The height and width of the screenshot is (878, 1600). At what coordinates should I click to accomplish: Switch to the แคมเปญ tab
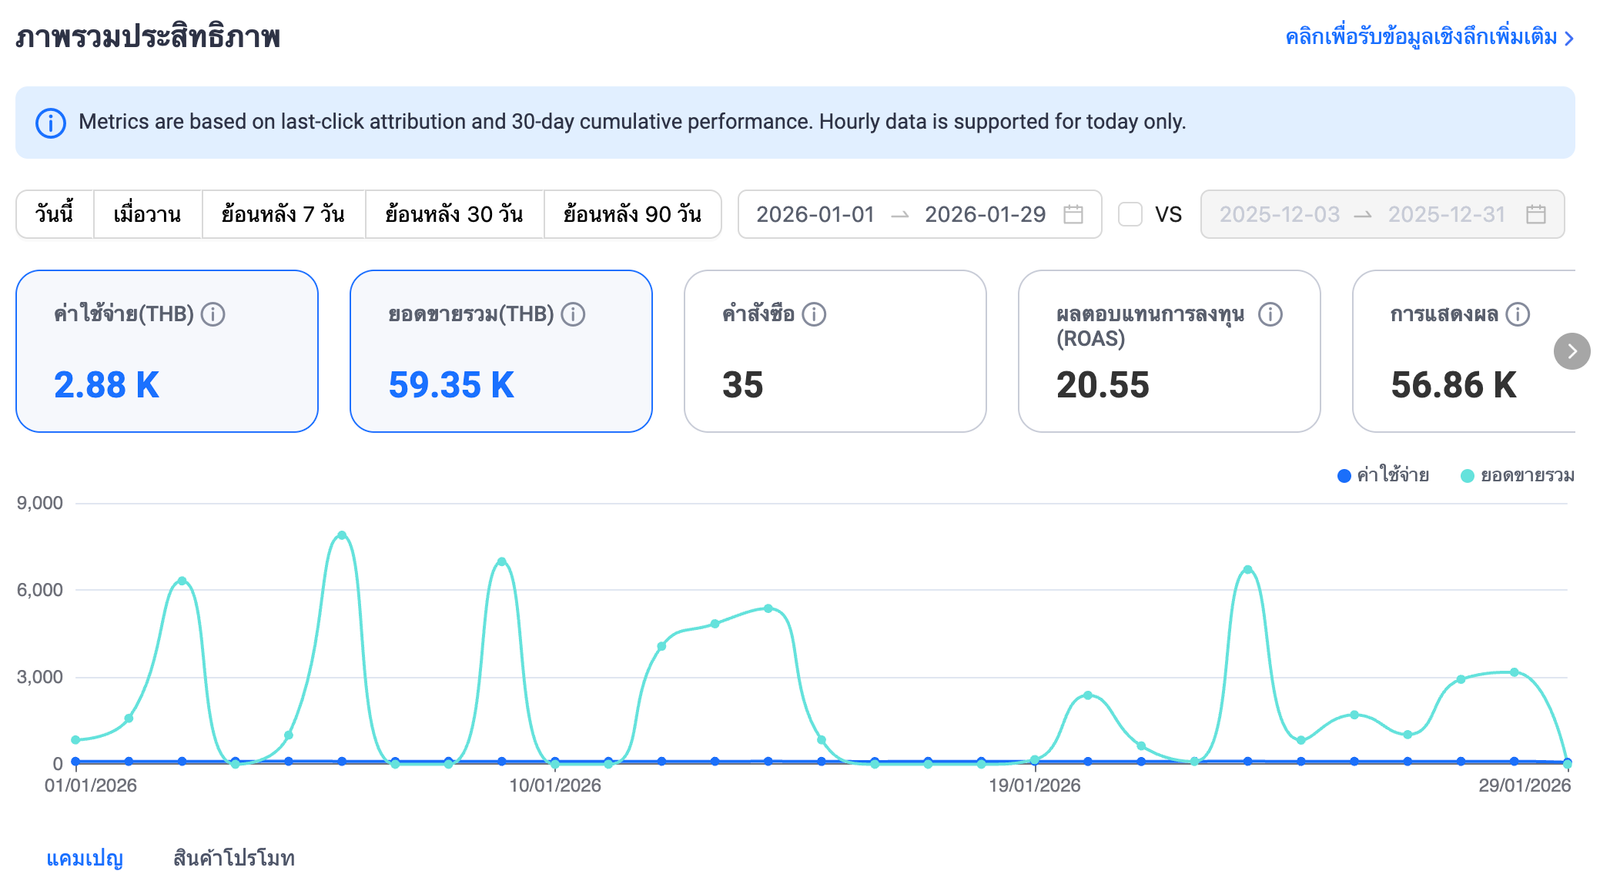[x=85, y=858]
